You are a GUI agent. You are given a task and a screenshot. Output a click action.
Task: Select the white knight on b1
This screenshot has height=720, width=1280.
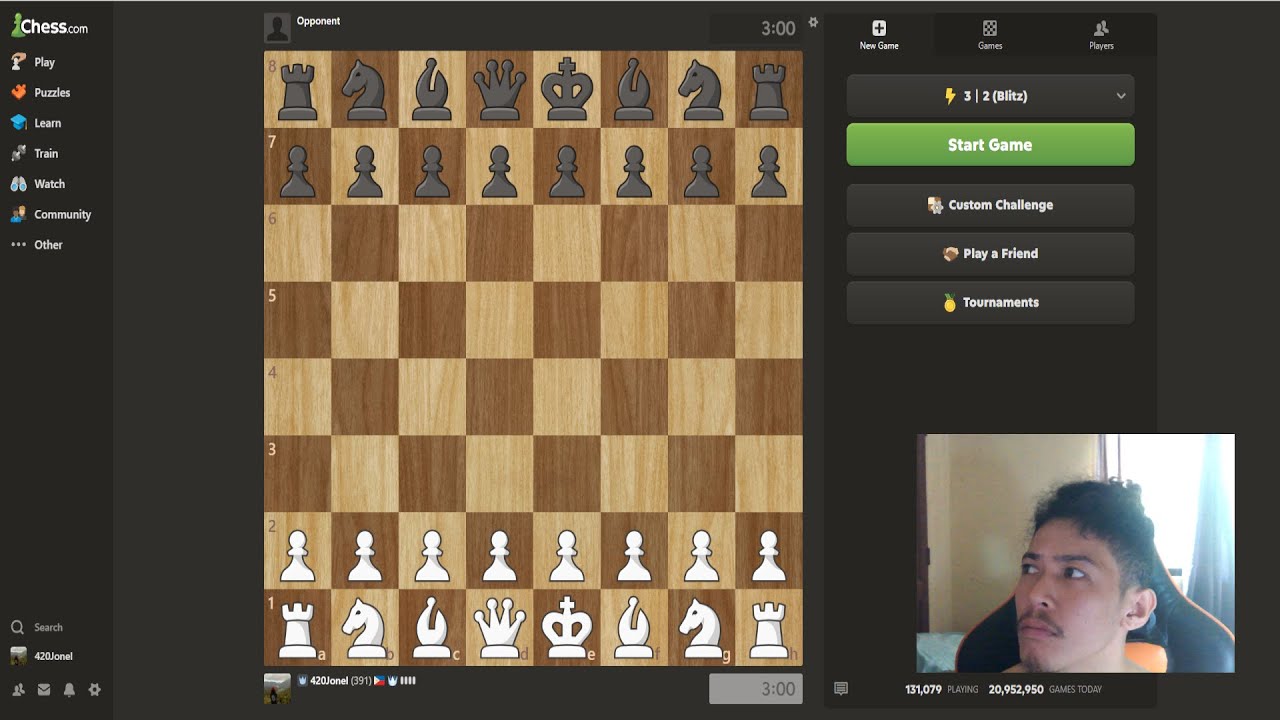click(x=365, y=627)
